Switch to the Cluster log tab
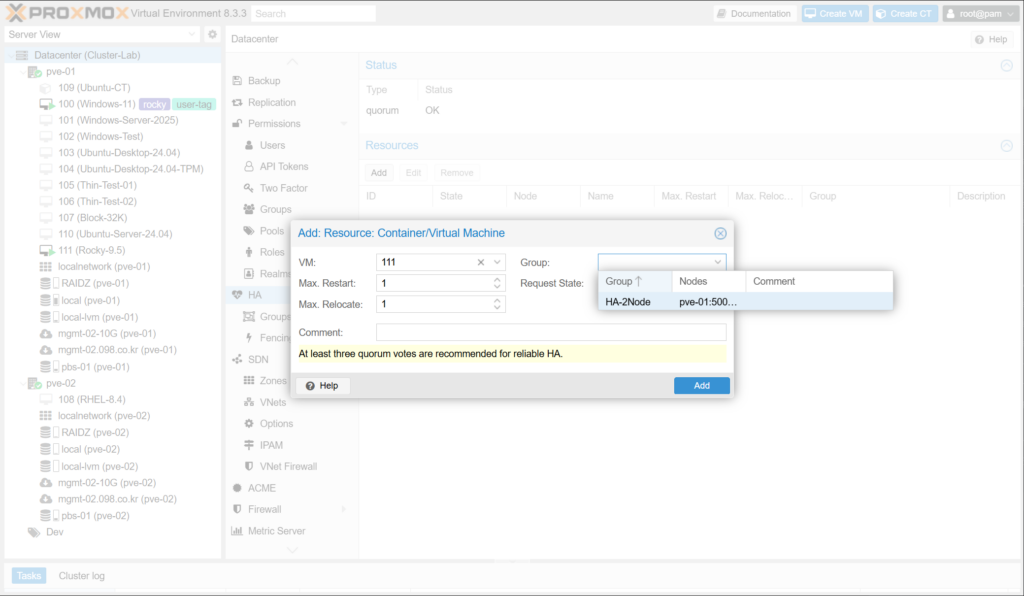The height and width of the screenshot is (596, 1024). coord(81,576)
